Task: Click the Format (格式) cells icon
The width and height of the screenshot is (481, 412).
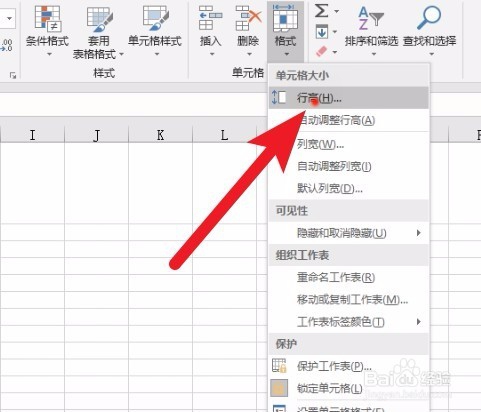Action: click(285, 18)
